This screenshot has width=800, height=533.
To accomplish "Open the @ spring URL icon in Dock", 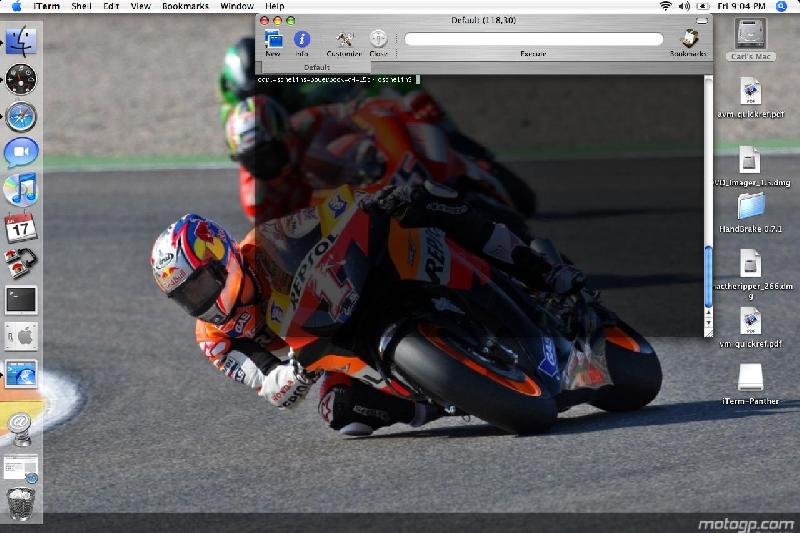I will click(19, 429).
